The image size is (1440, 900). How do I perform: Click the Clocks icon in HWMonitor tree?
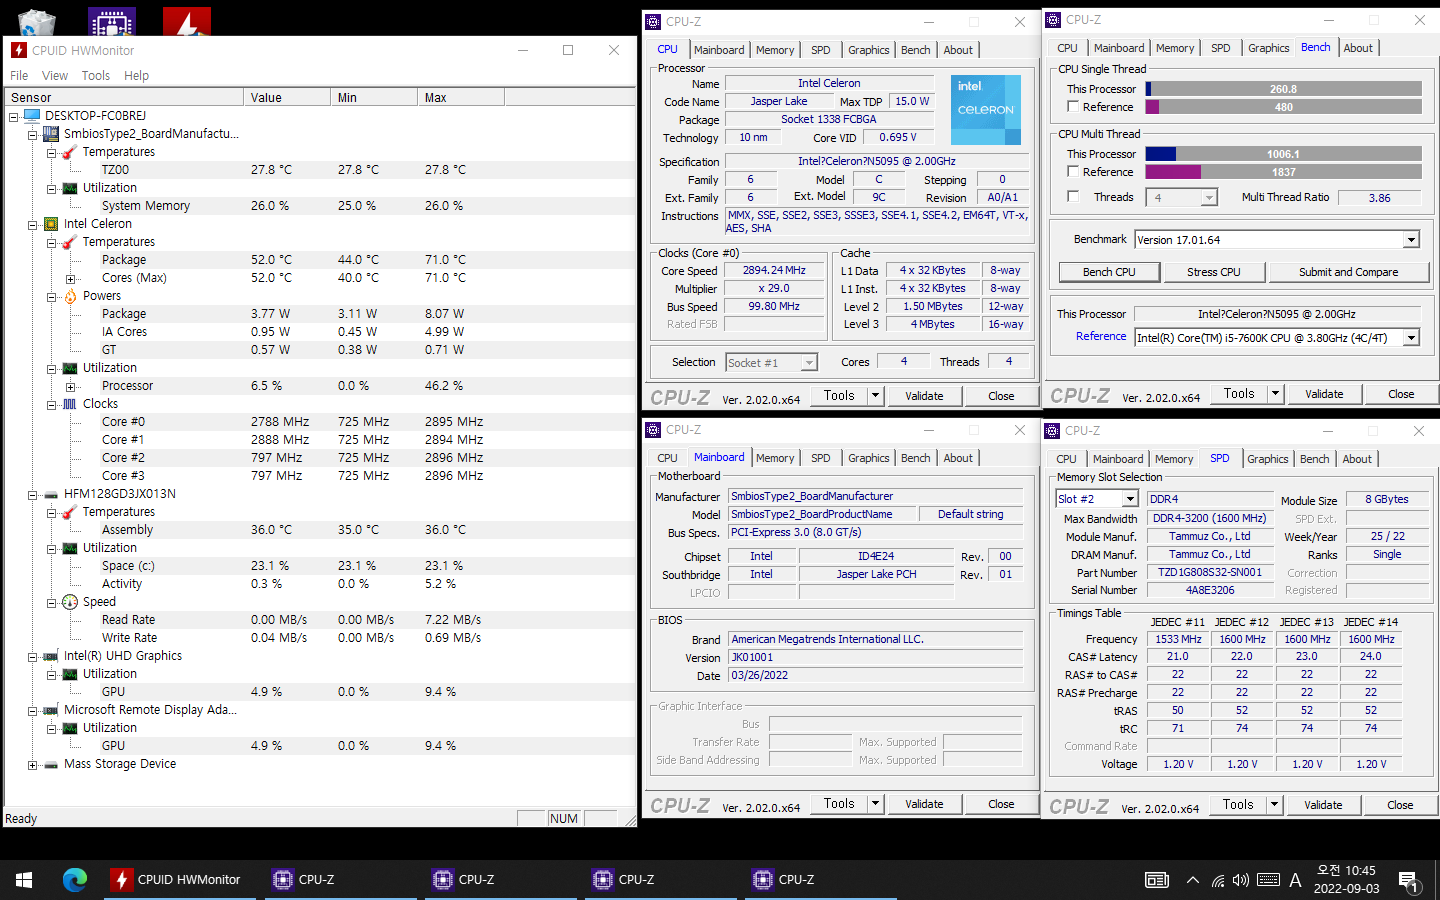[x=70, y=404]
